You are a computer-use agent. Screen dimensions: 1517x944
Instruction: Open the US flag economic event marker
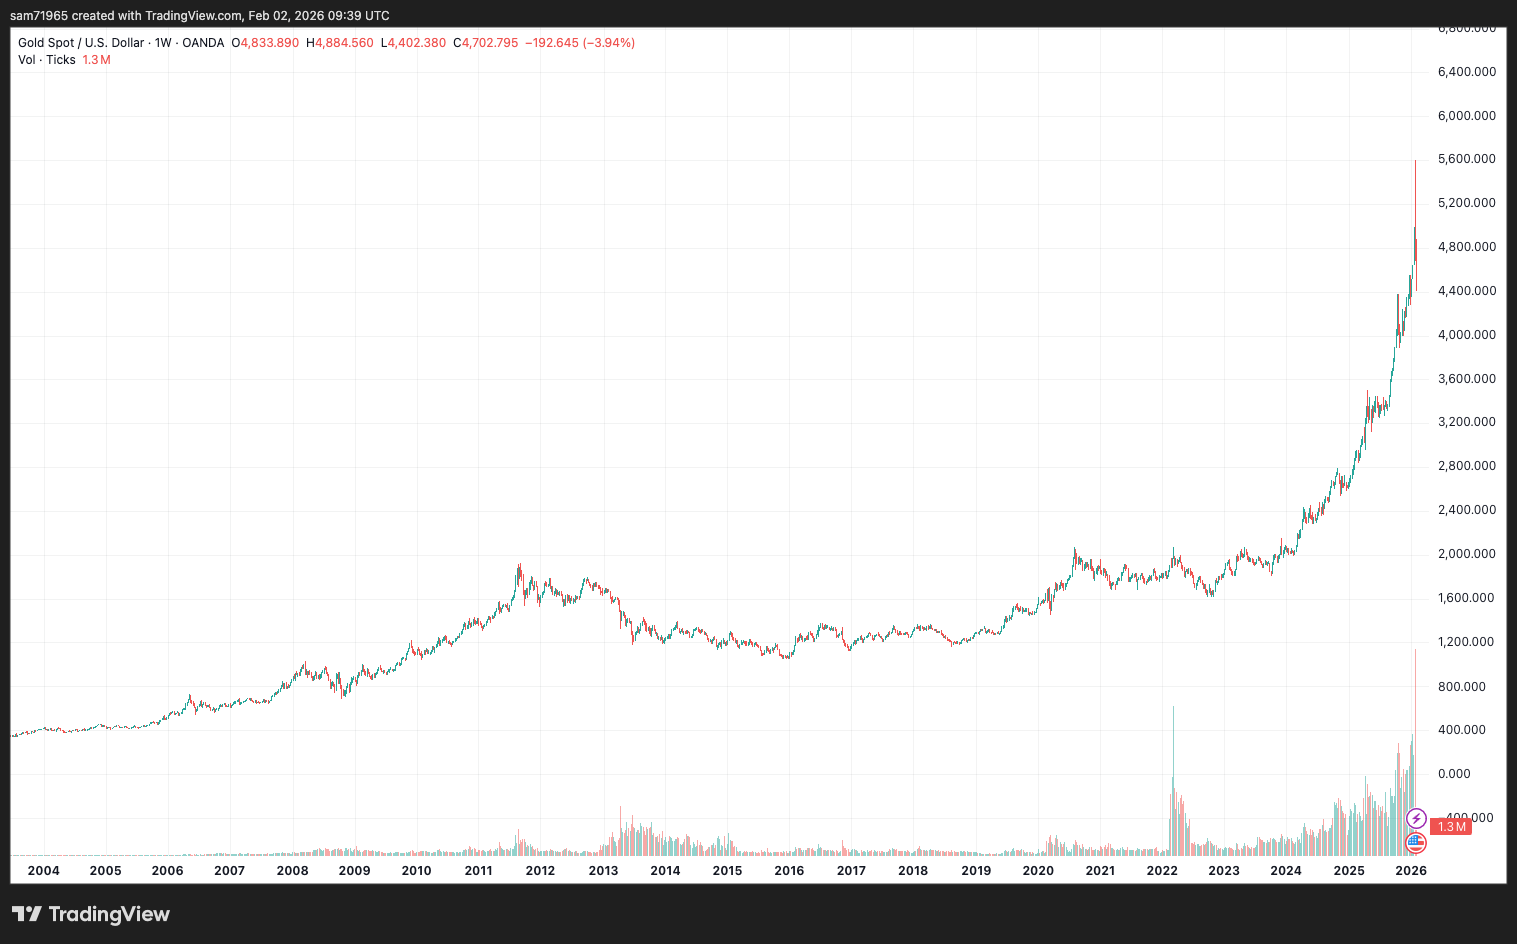tap(1417, 843)
